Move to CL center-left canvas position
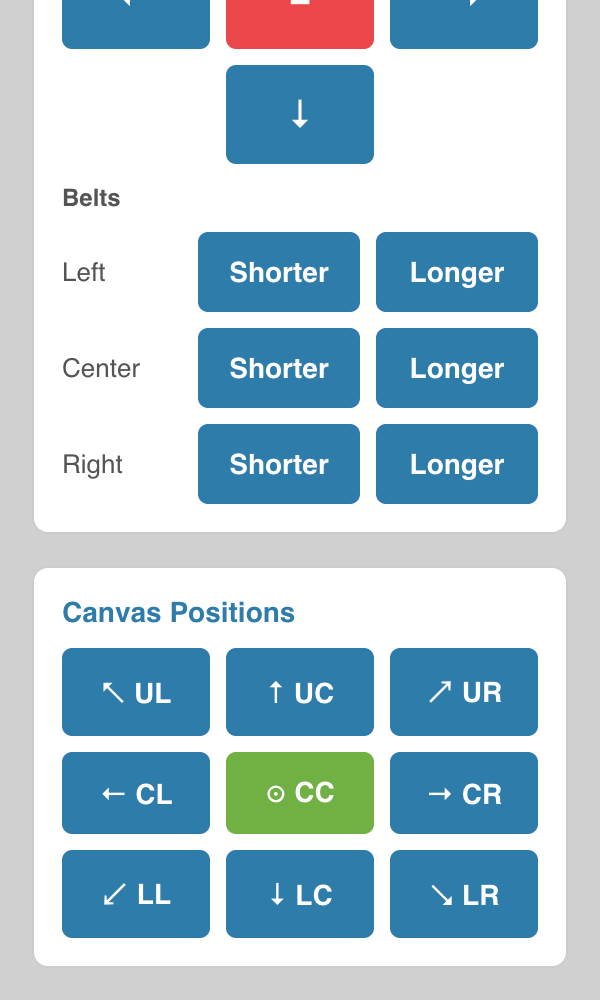 [136, 793]
